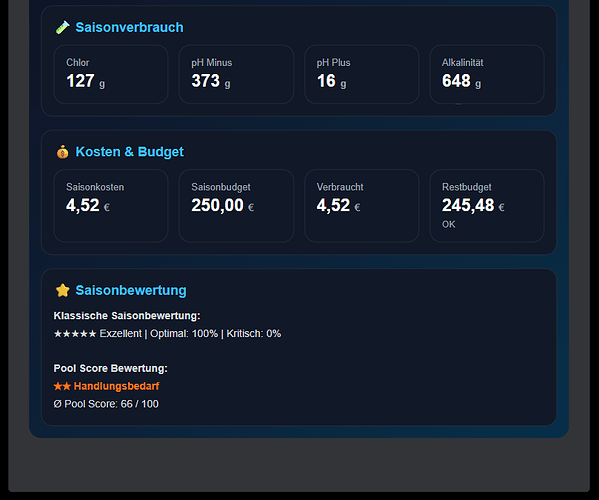Click the Saisonbudget 250,00 € card
Viewport: 599px width, 500px height.
pyautogui.click(x=236, y=206)
